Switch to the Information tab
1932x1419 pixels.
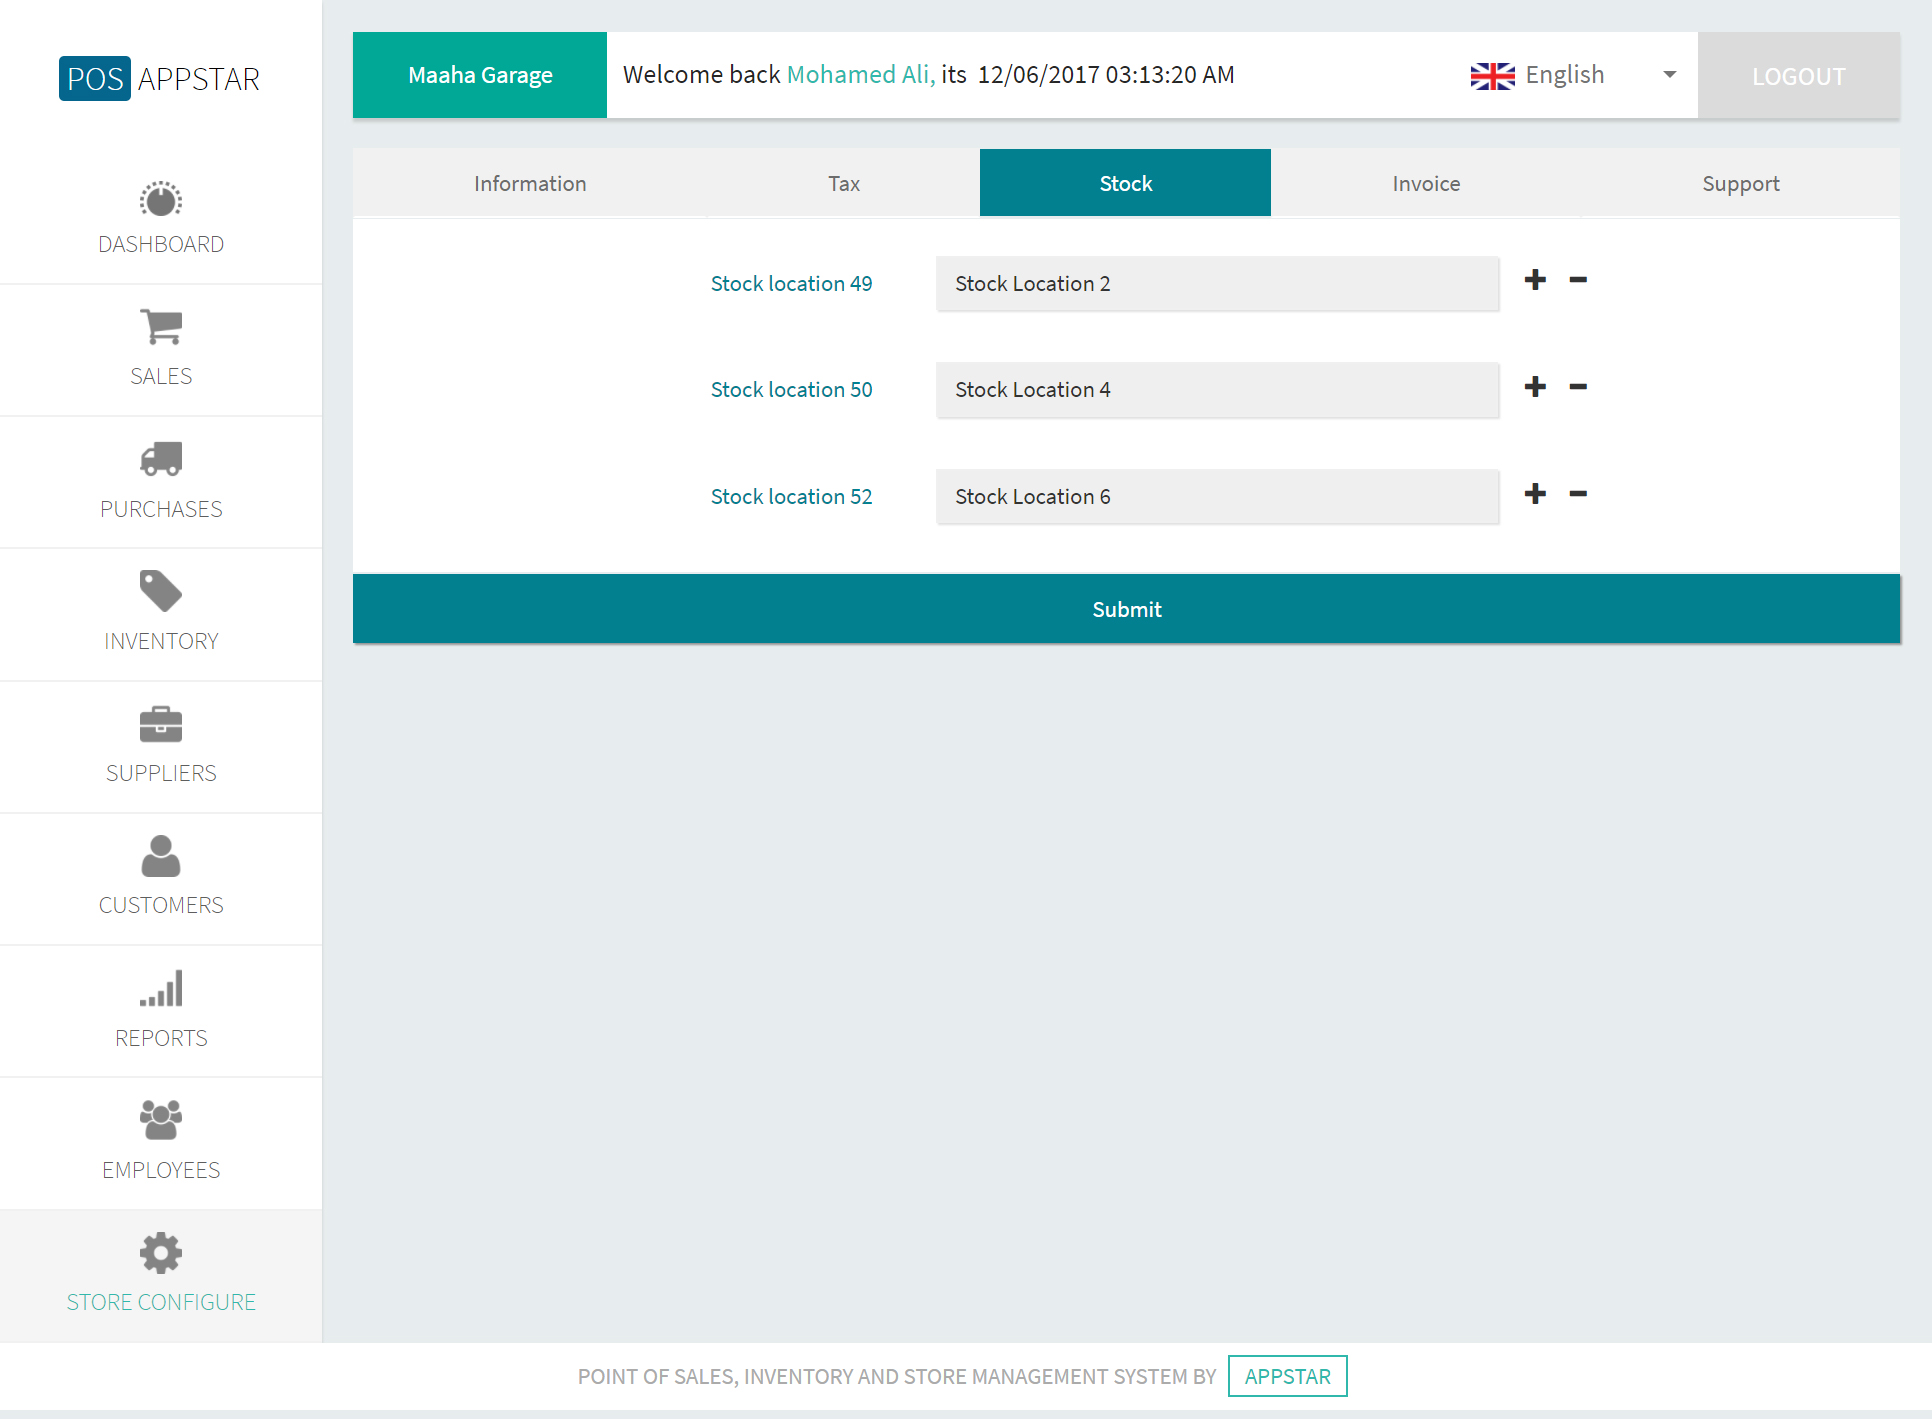530,184
